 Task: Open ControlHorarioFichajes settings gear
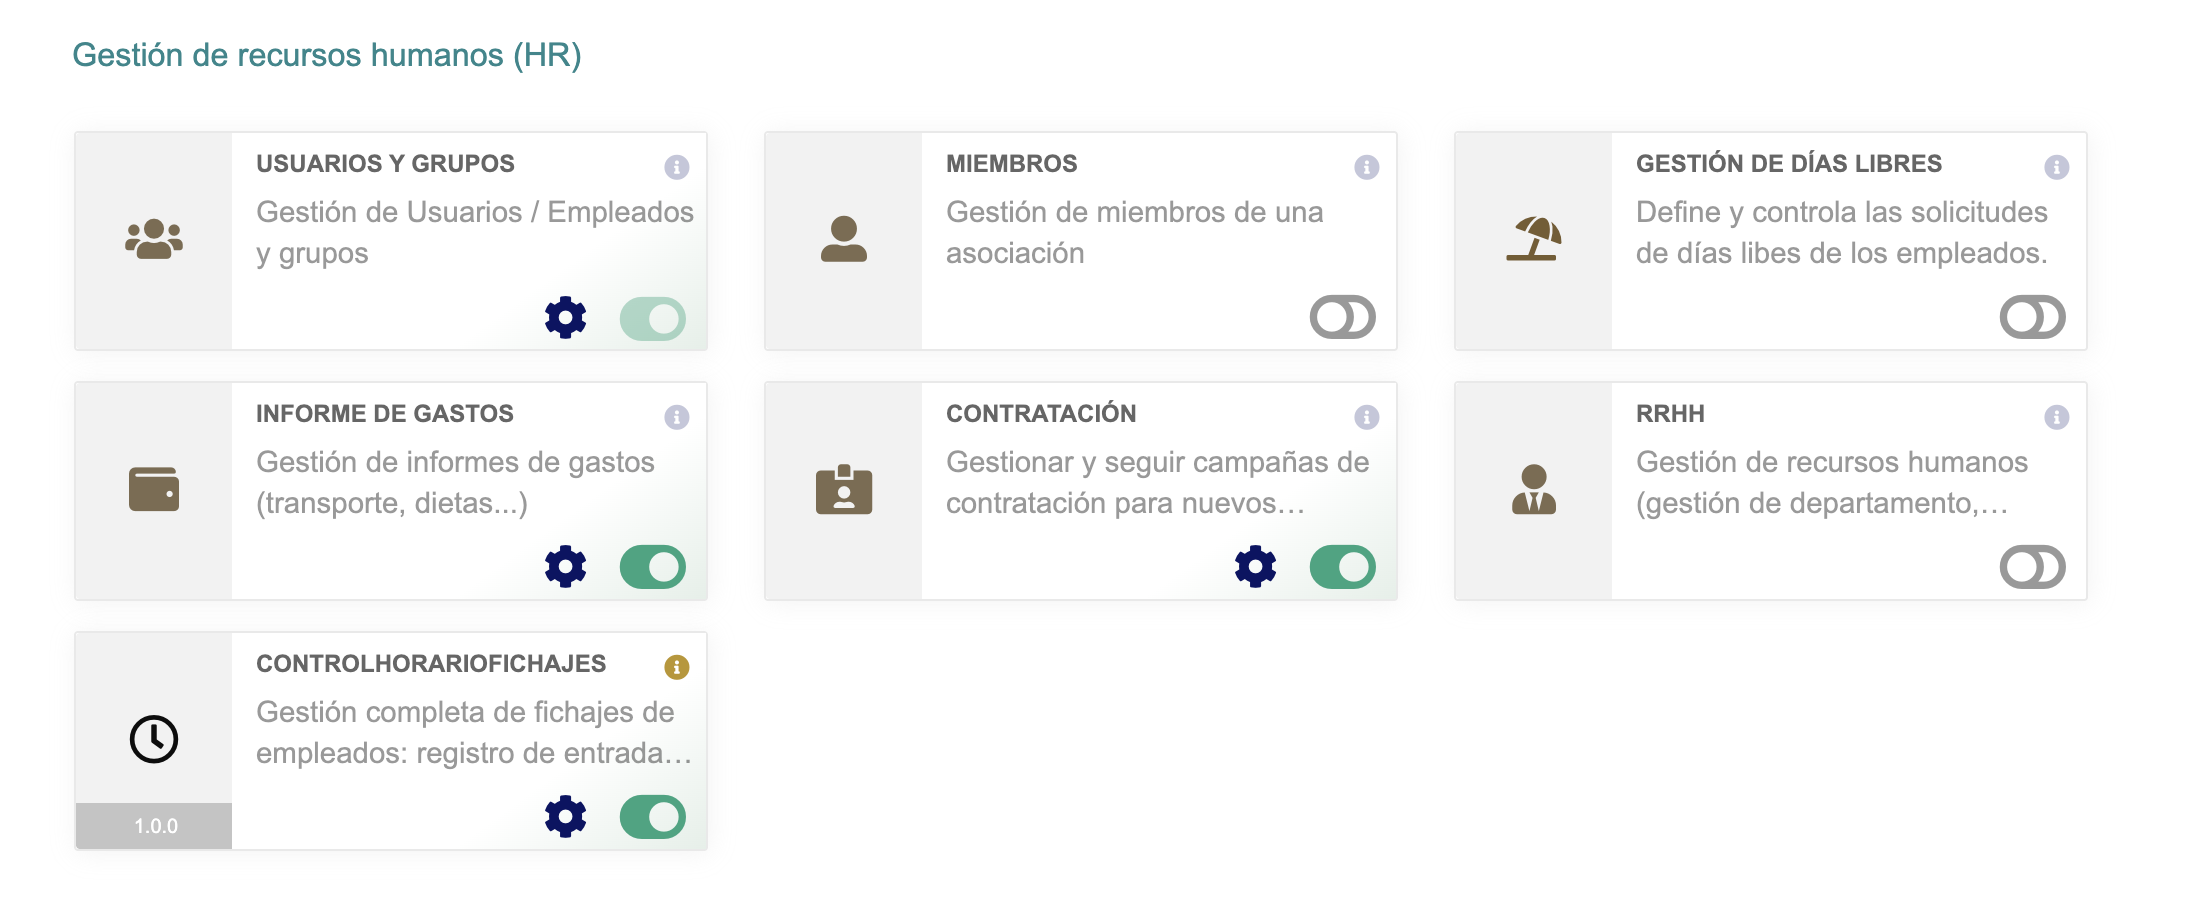pos(565,817)
